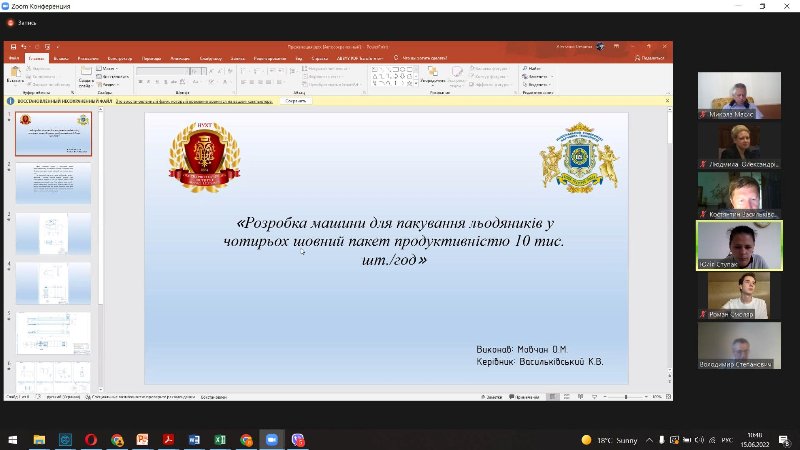Image resolution: width=800 pixels, height=450 pixels.
Task: Open the font name combo box
Action: pyautogui.click(x=162, y=71)
